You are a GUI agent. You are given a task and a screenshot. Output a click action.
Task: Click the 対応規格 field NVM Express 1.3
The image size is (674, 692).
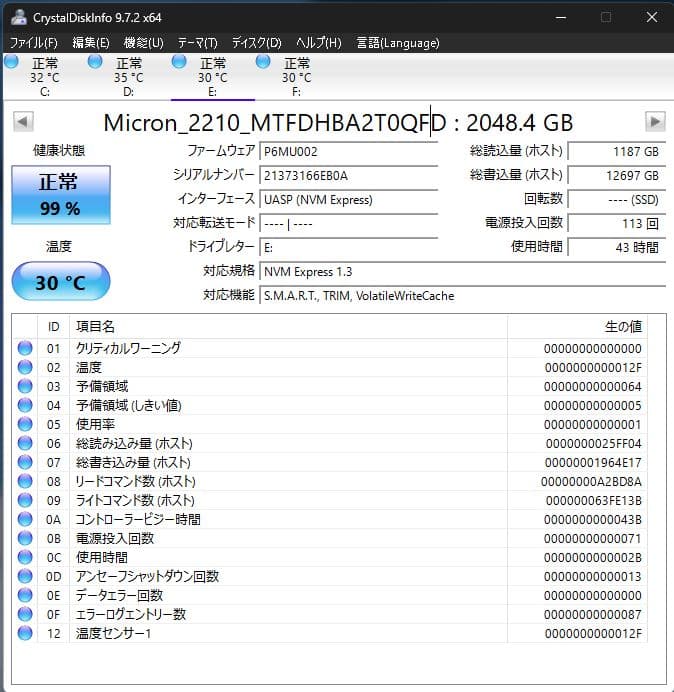(463, 271)
